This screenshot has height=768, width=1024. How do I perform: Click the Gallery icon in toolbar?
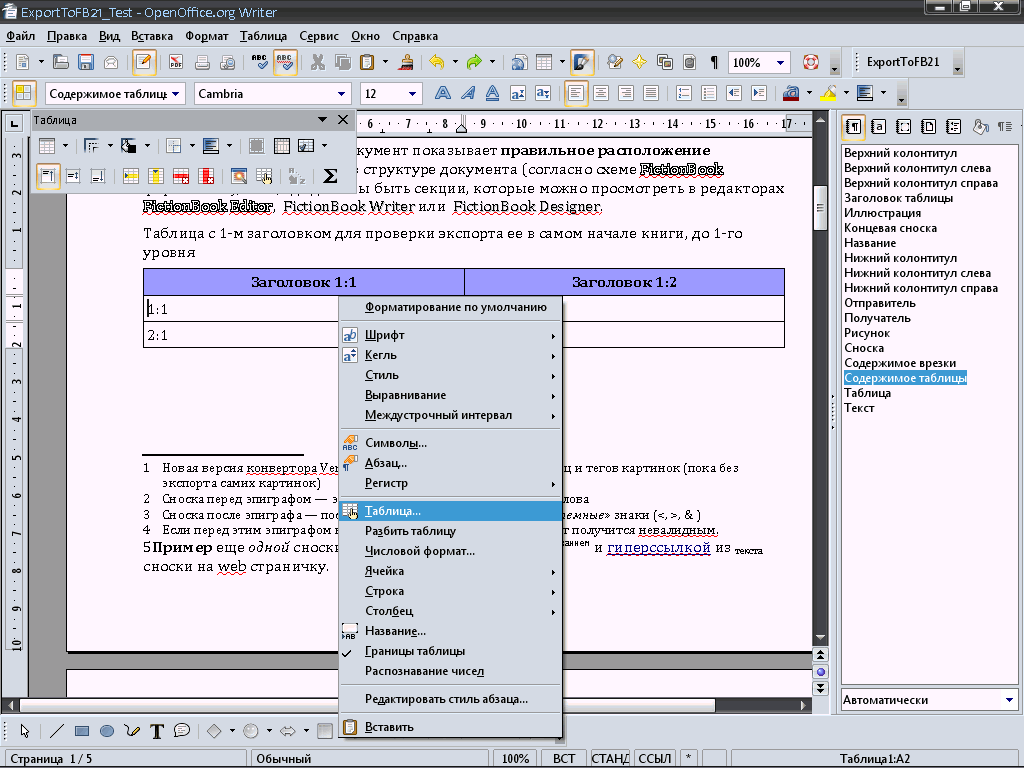[665, 62]
